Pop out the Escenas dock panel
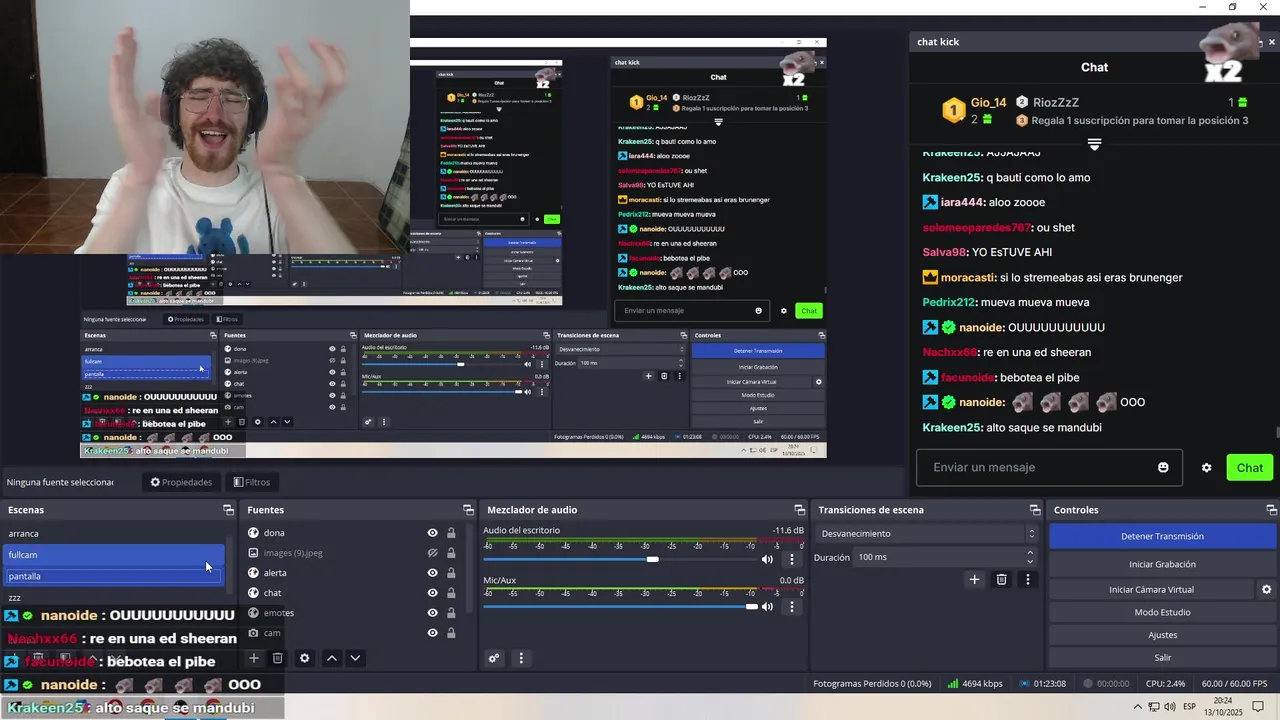 click(228, 510)
